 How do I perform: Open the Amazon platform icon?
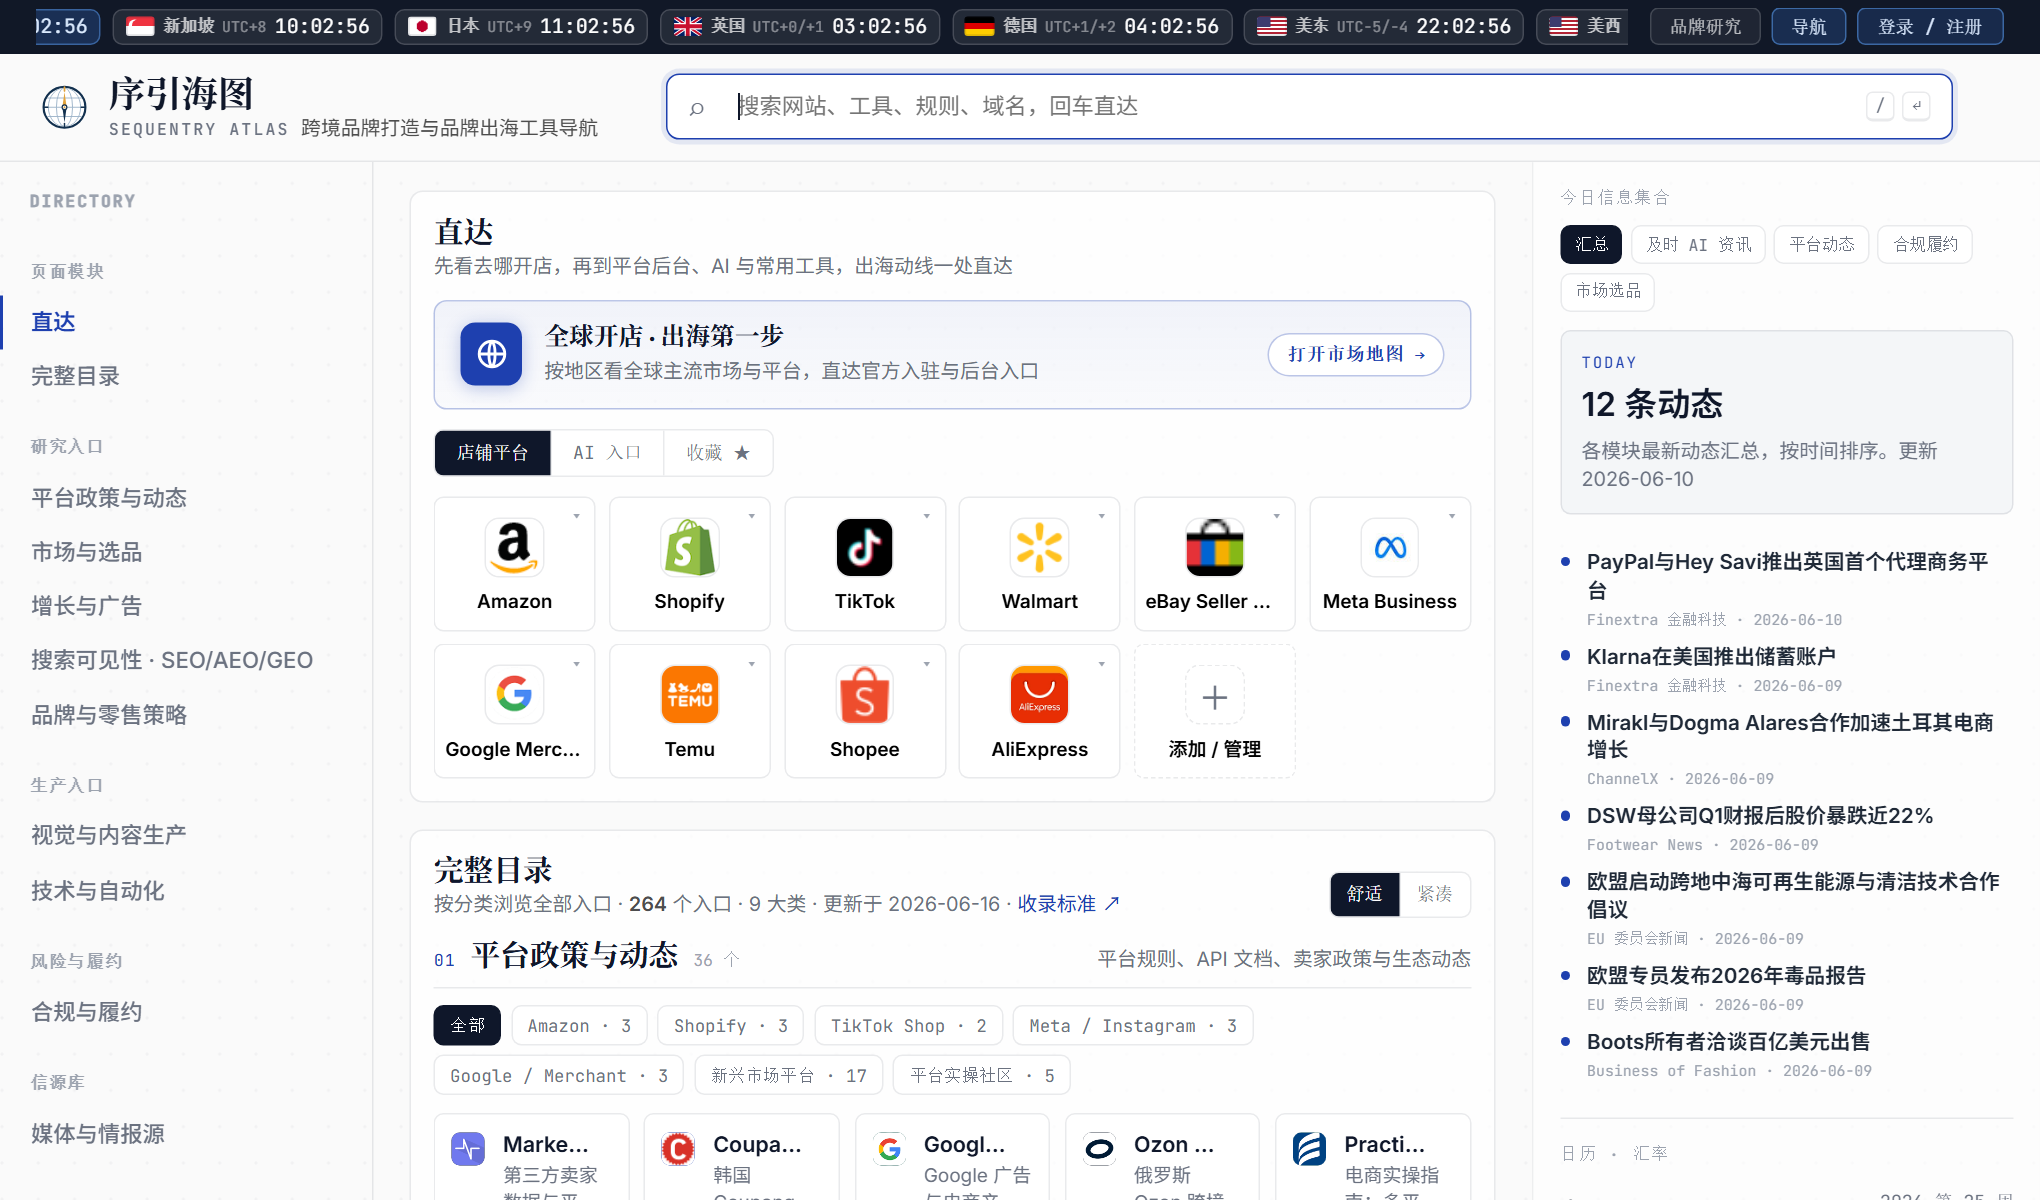pos(514,547)
